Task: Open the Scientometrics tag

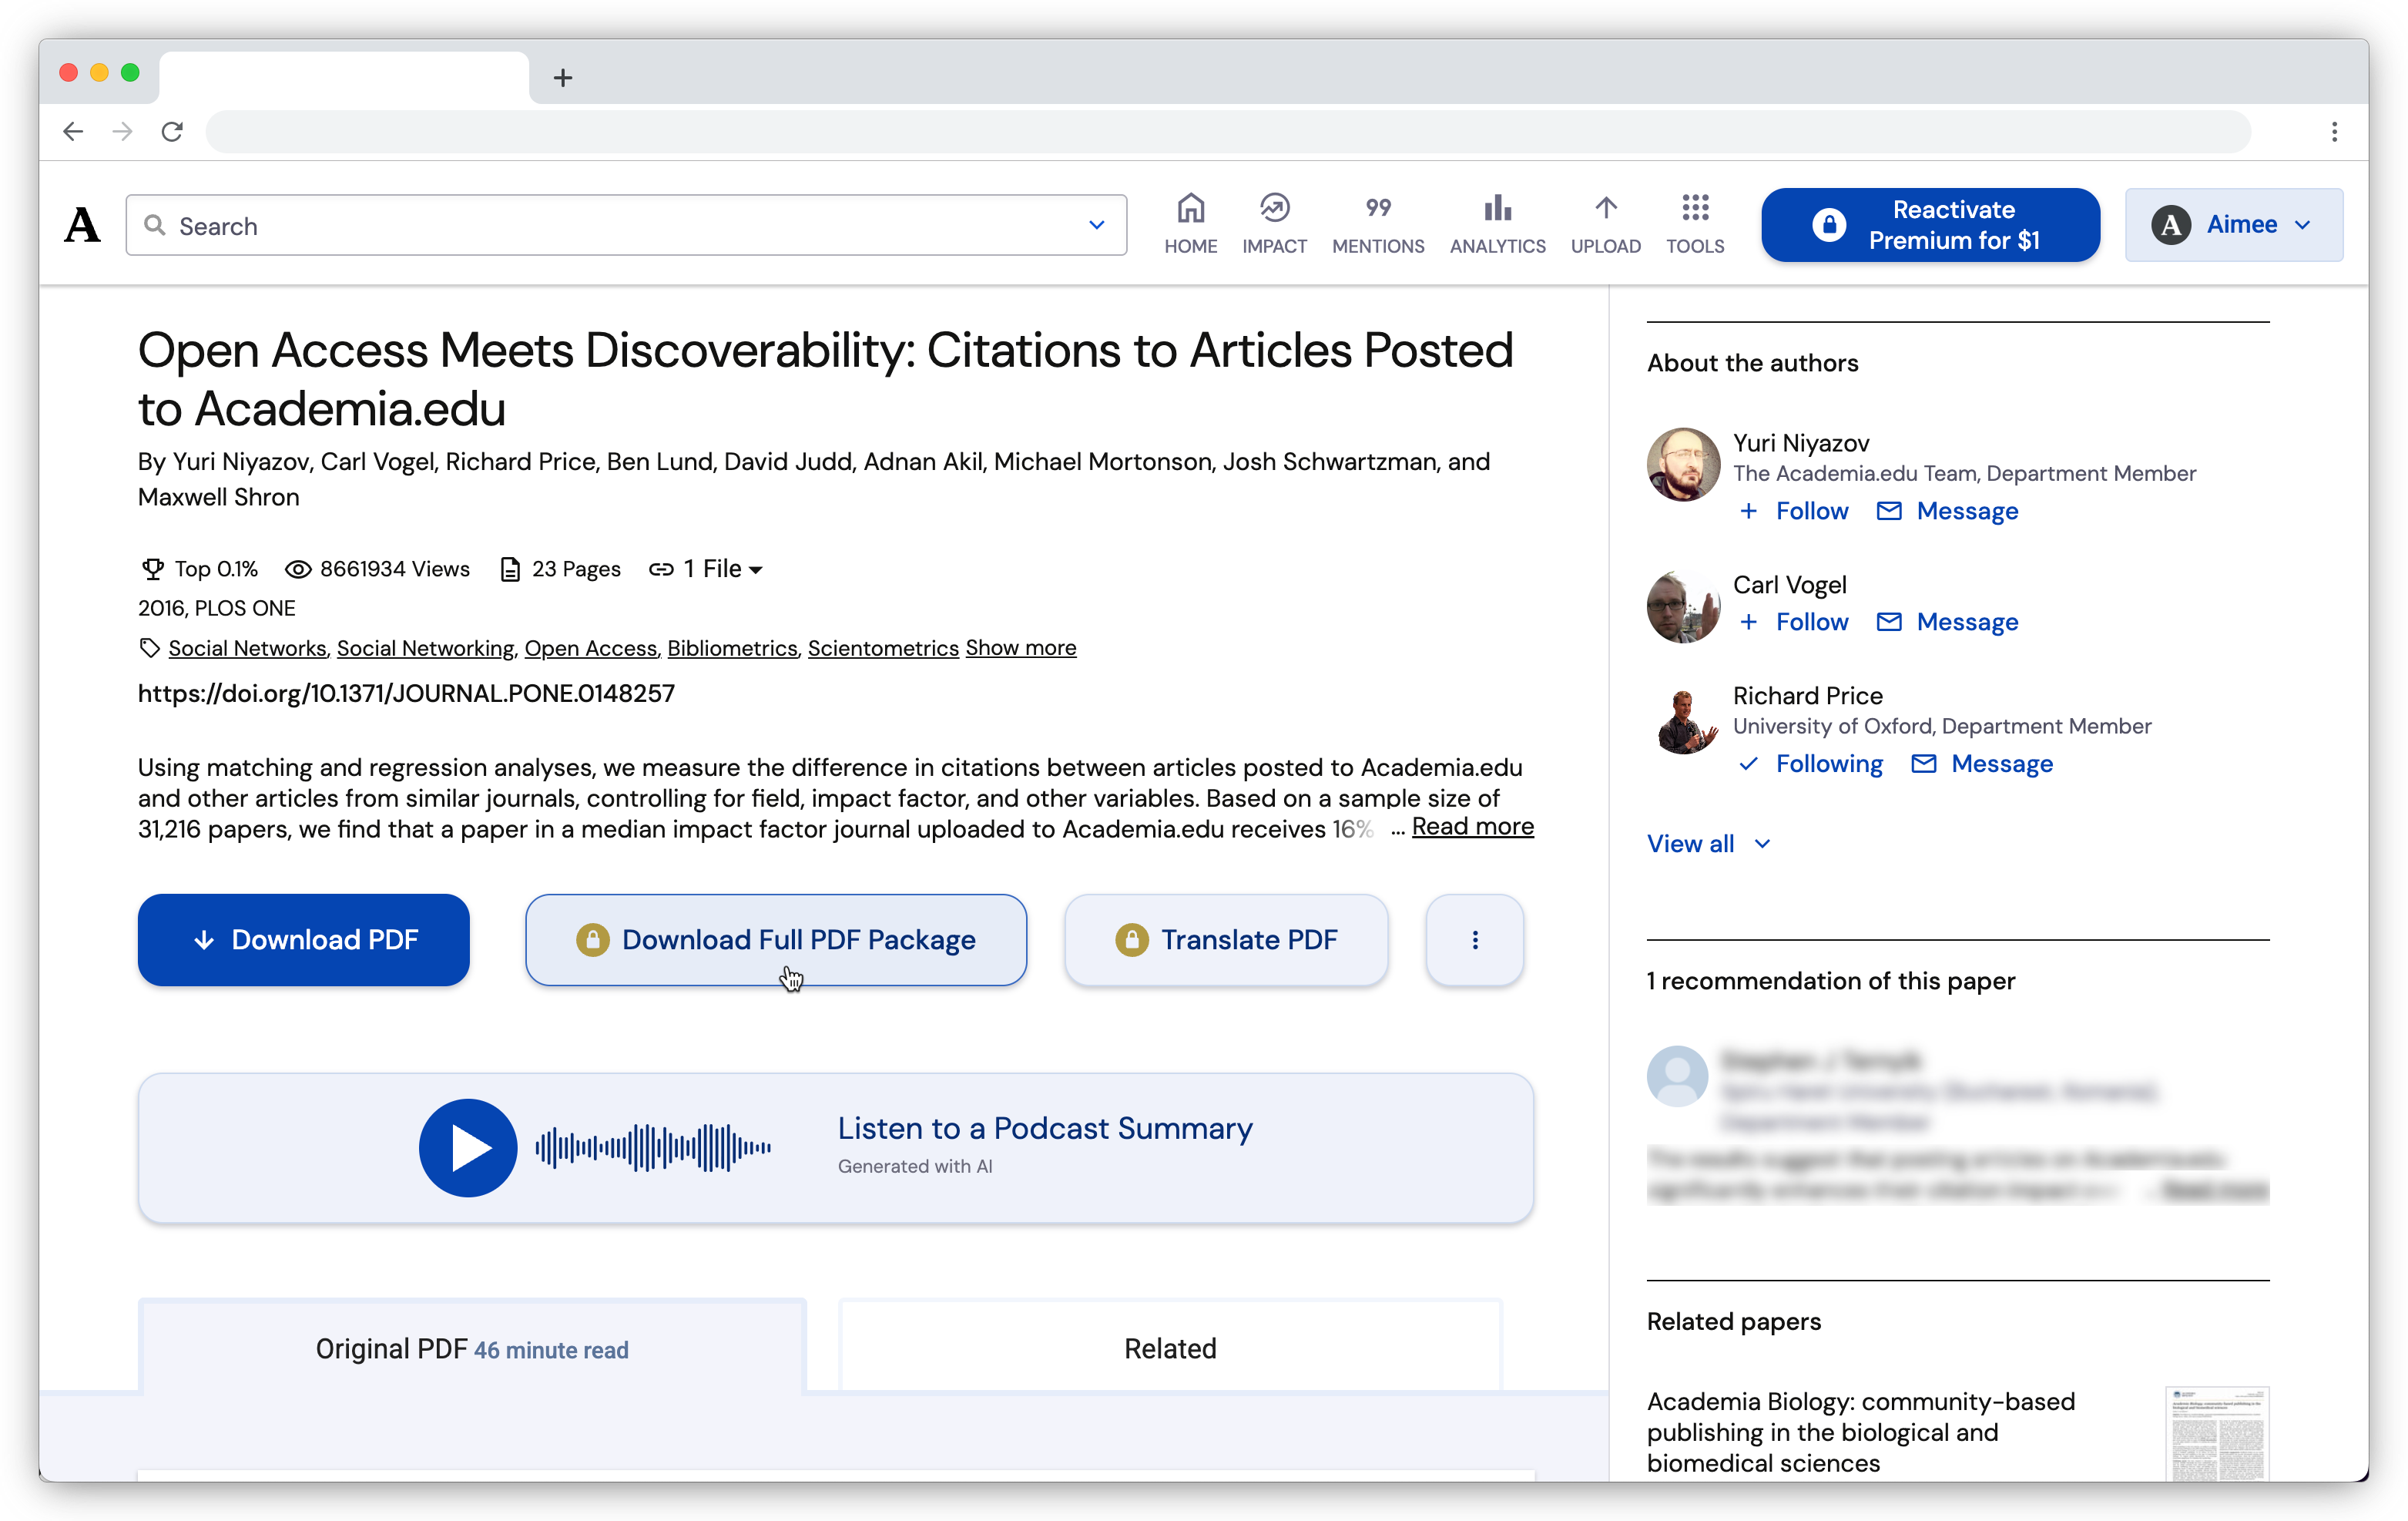Action: (883, 648)
